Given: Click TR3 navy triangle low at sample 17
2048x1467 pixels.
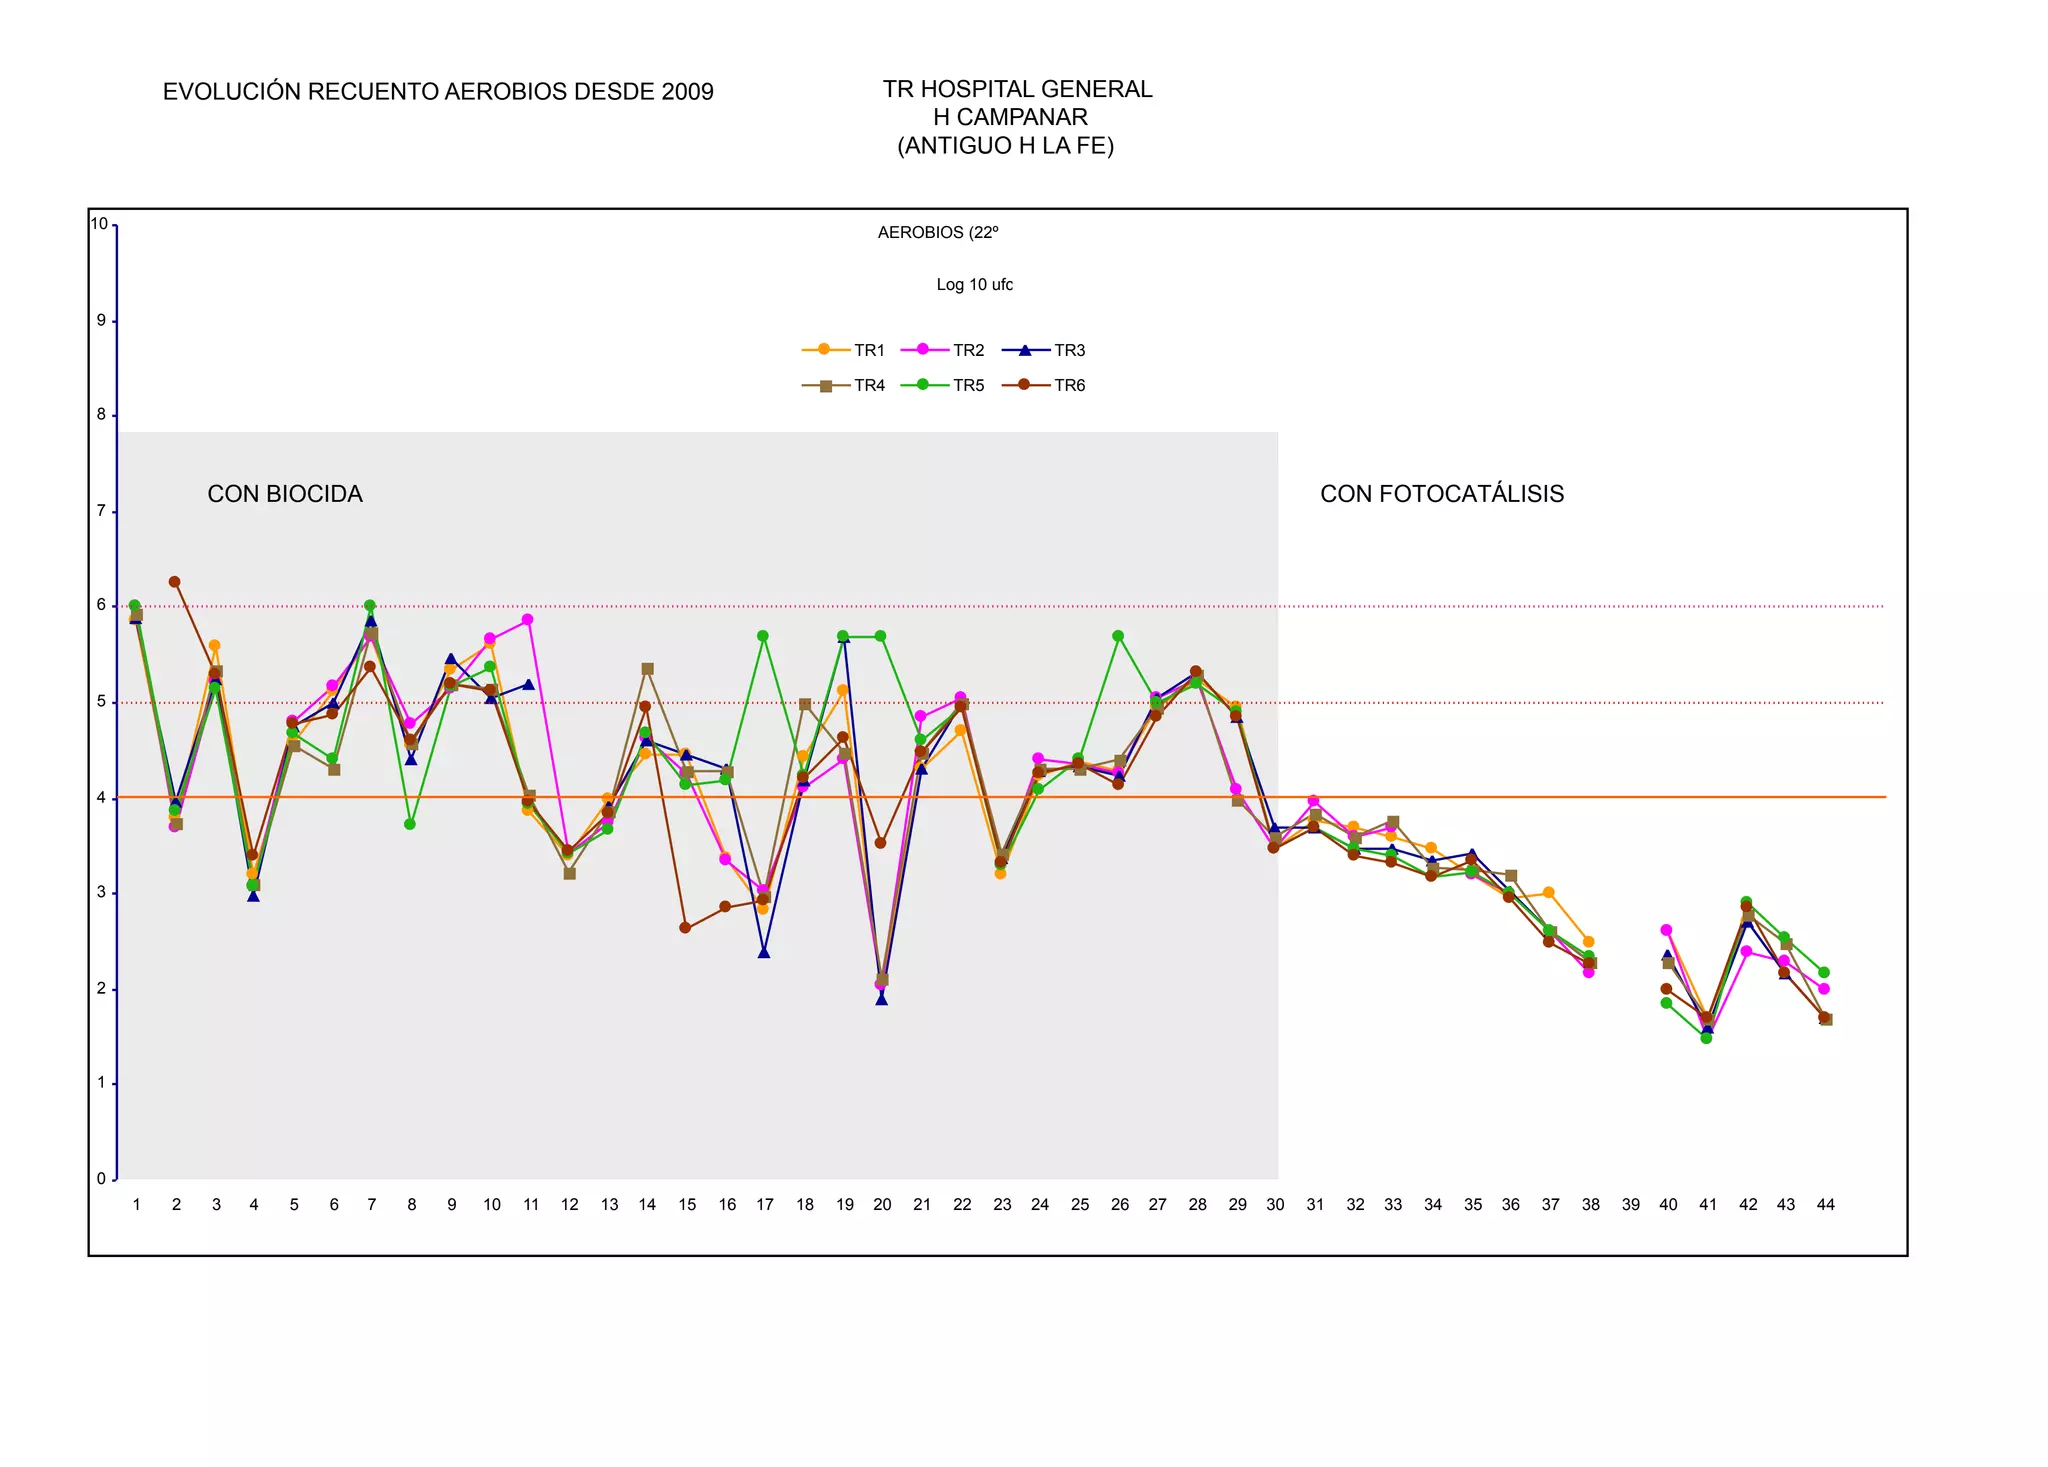Looking at the screenshot, I should point(764,953).
